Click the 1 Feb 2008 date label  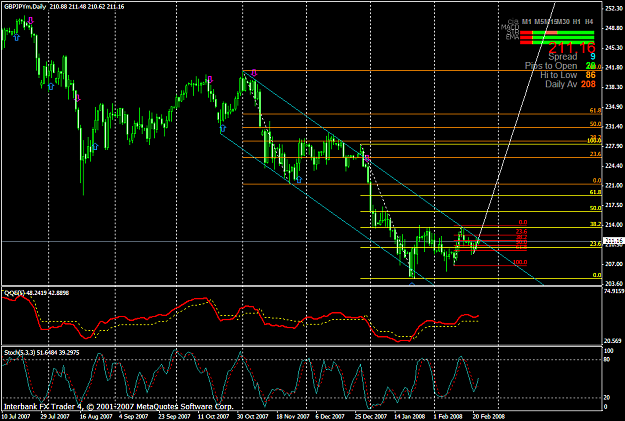click(x=448, y=417)
